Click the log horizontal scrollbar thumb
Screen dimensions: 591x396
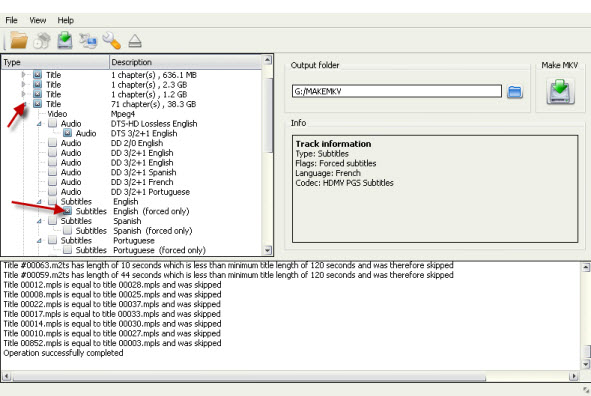click(x=249, y=376)
